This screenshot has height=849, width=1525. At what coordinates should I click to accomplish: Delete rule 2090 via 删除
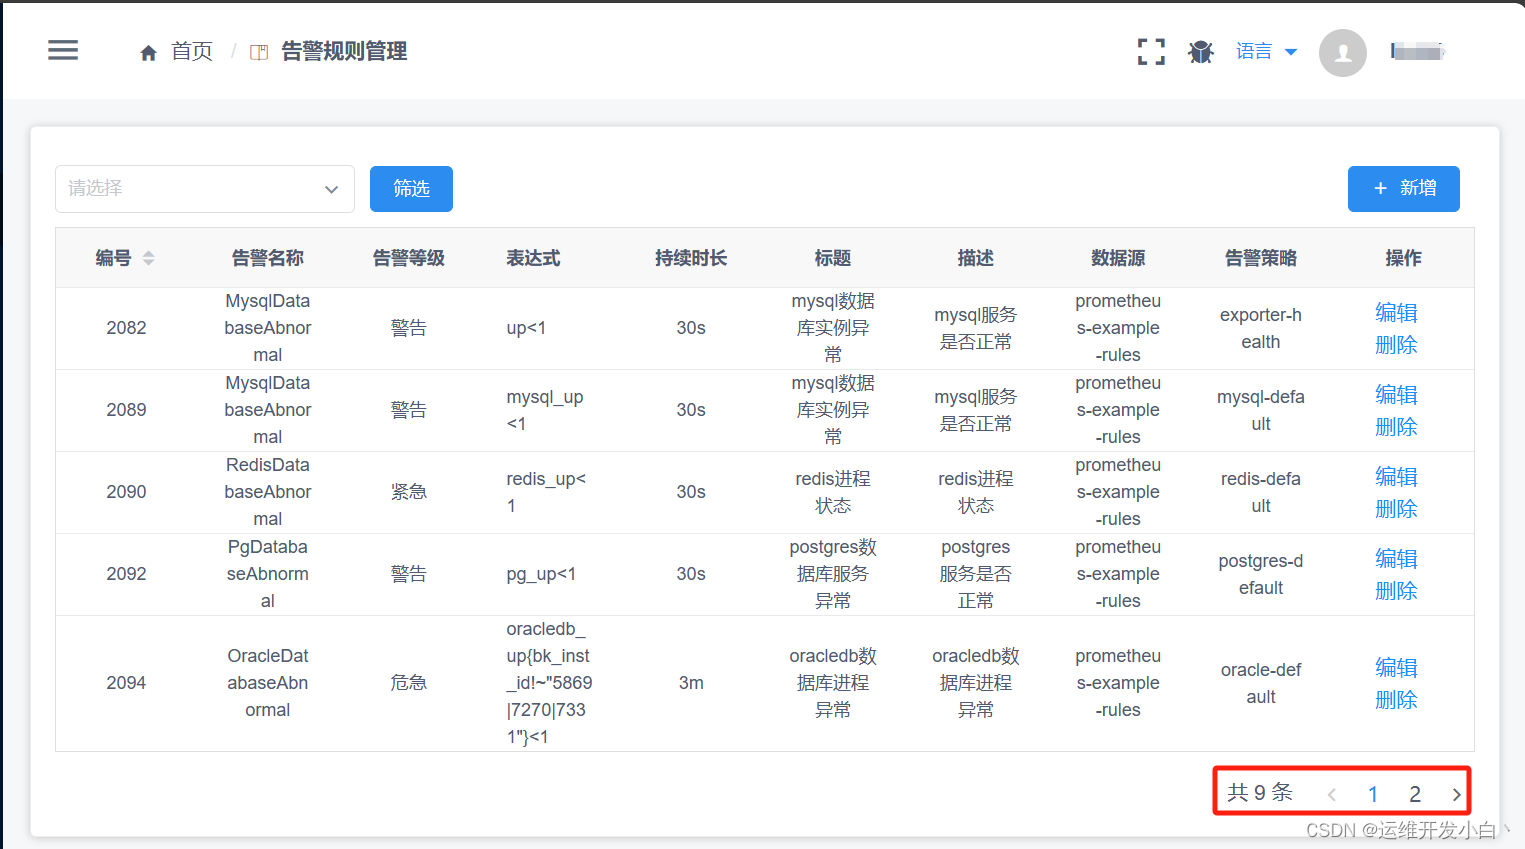(x=1396, y=509)
